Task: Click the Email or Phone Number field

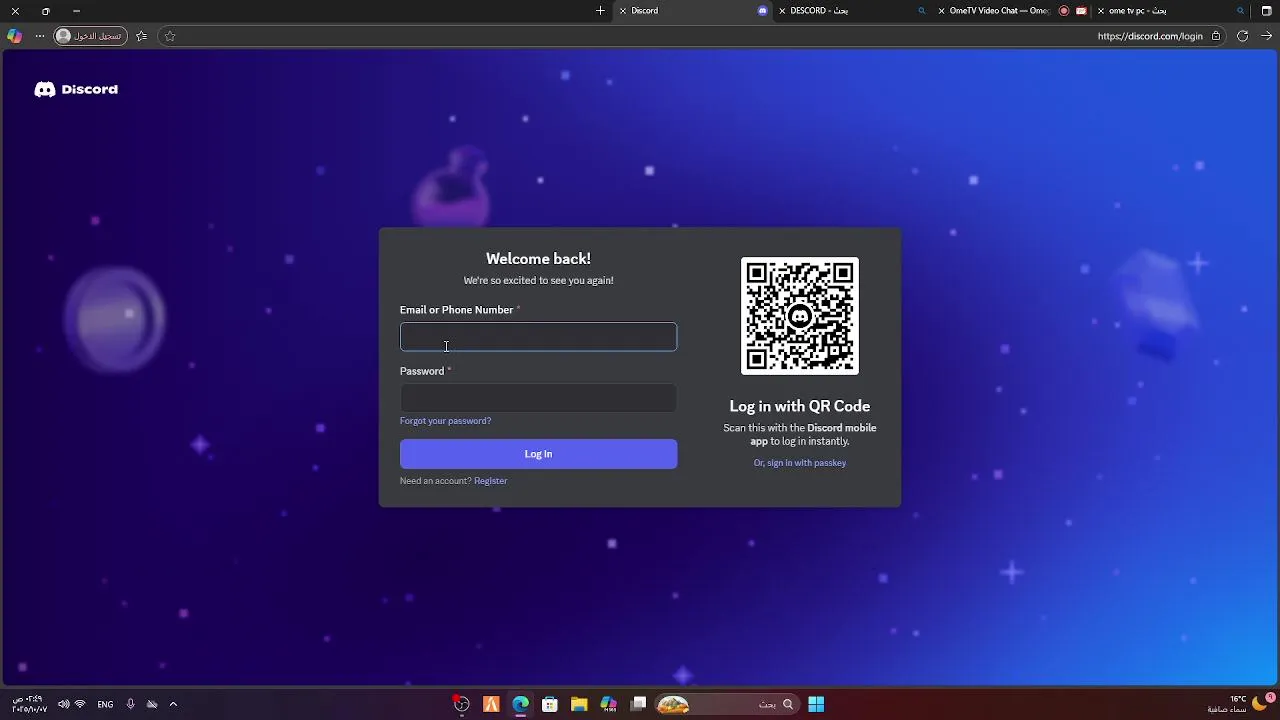Action: coord(538,337)
